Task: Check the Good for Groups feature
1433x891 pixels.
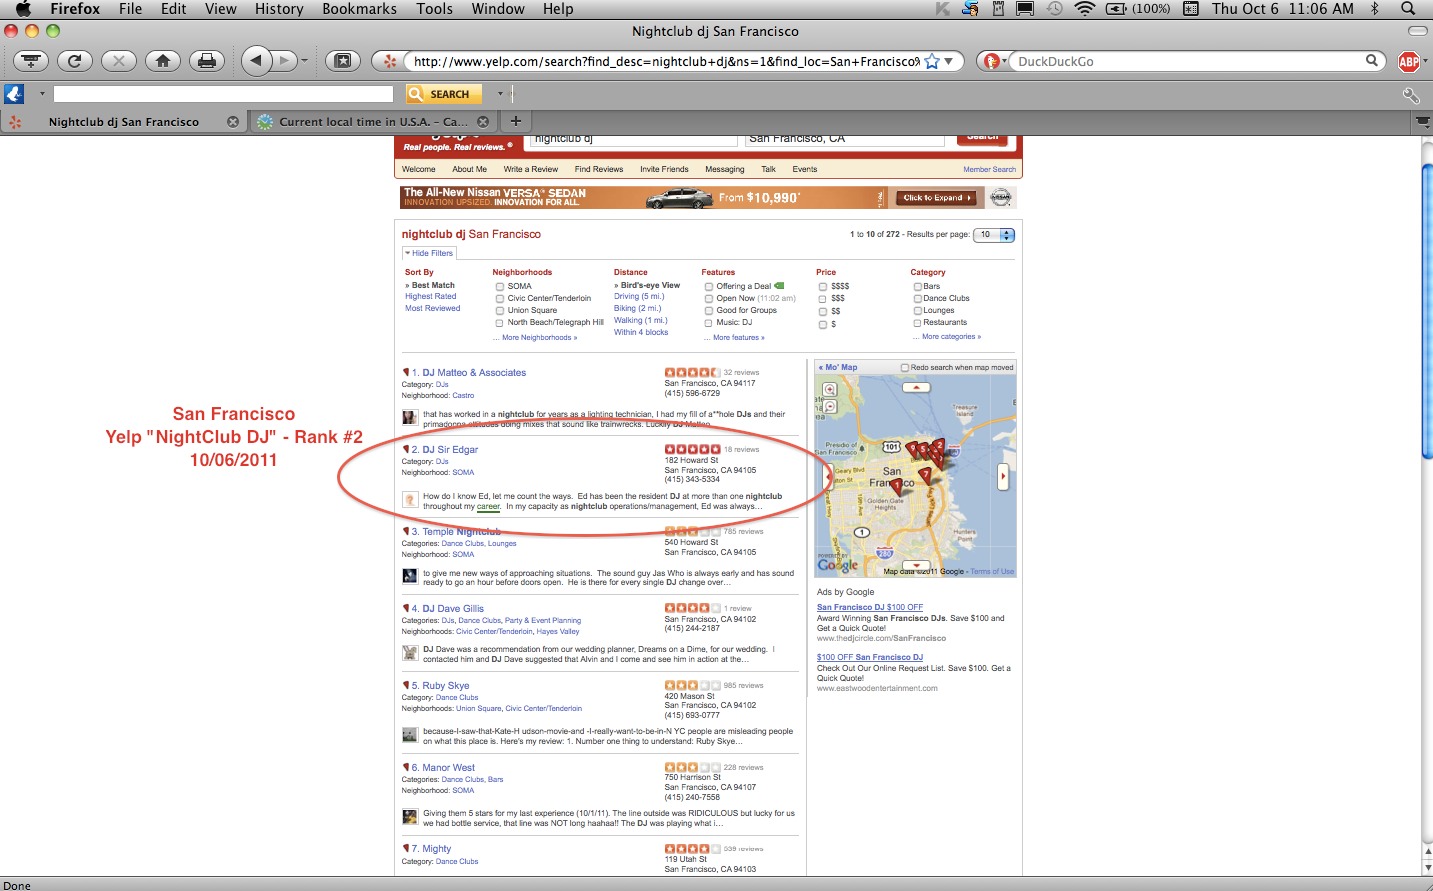Action: (709, 311)
